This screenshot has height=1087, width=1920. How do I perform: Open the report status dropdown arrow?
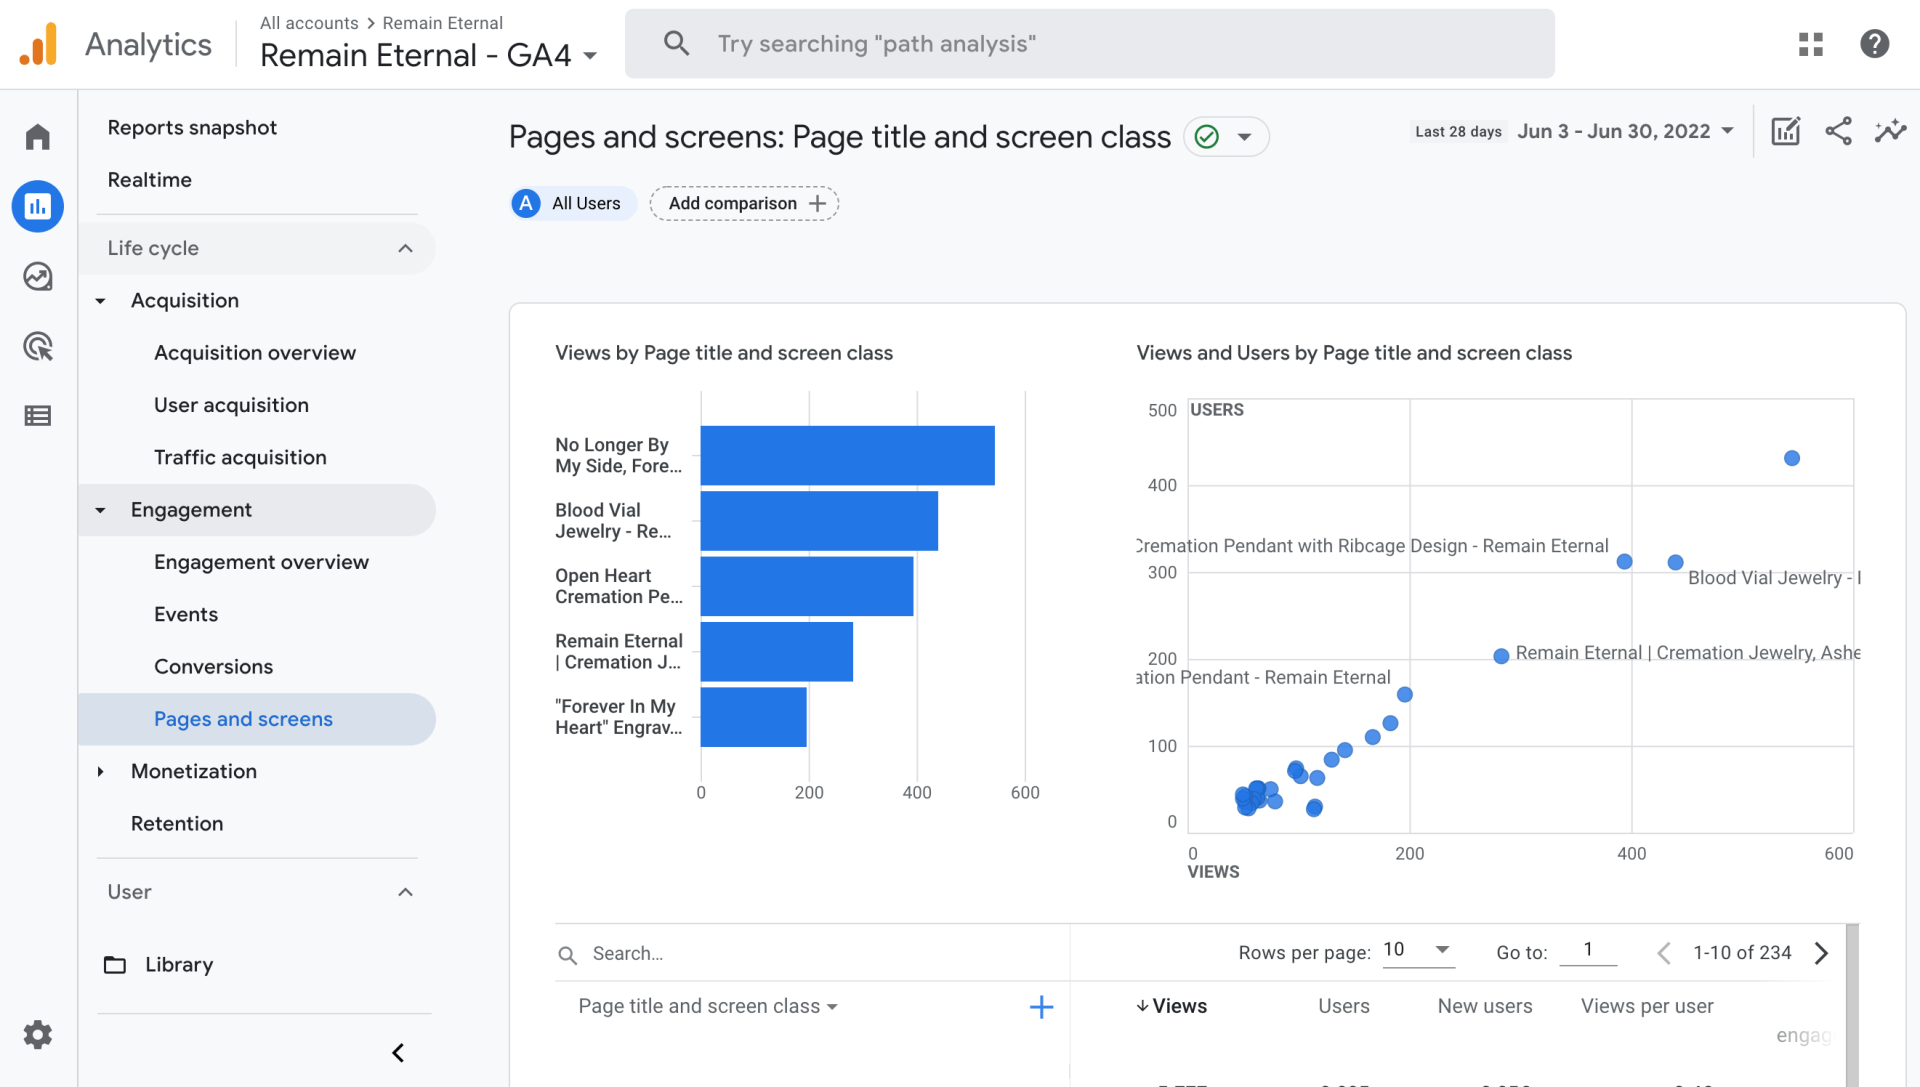(x=1245, y=137)
